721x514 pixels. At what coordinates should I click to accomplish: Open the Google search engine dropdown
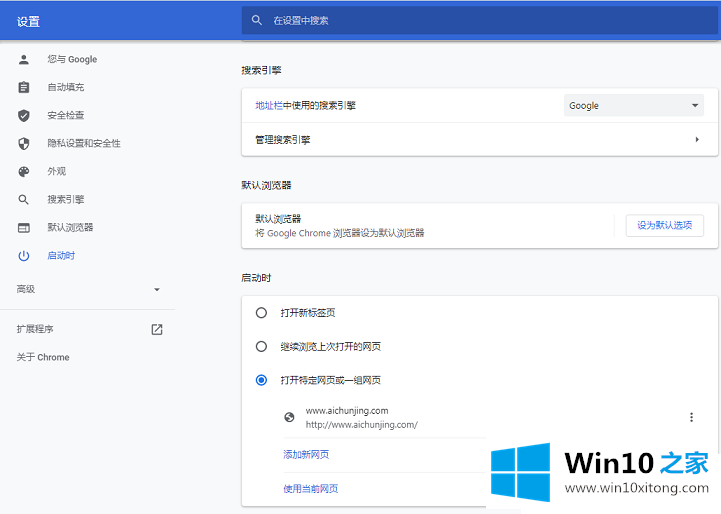pyautogui.click(x=634, y=105)
